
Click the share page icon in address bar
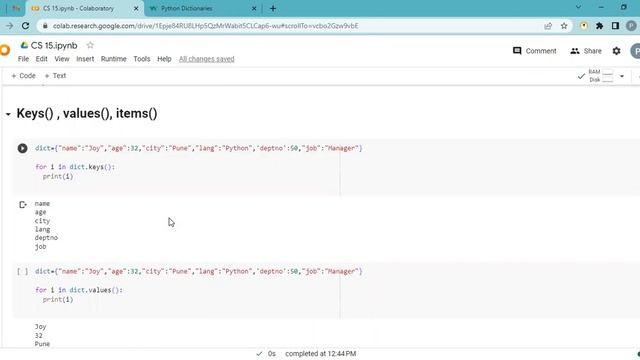[x=548, y=26]
